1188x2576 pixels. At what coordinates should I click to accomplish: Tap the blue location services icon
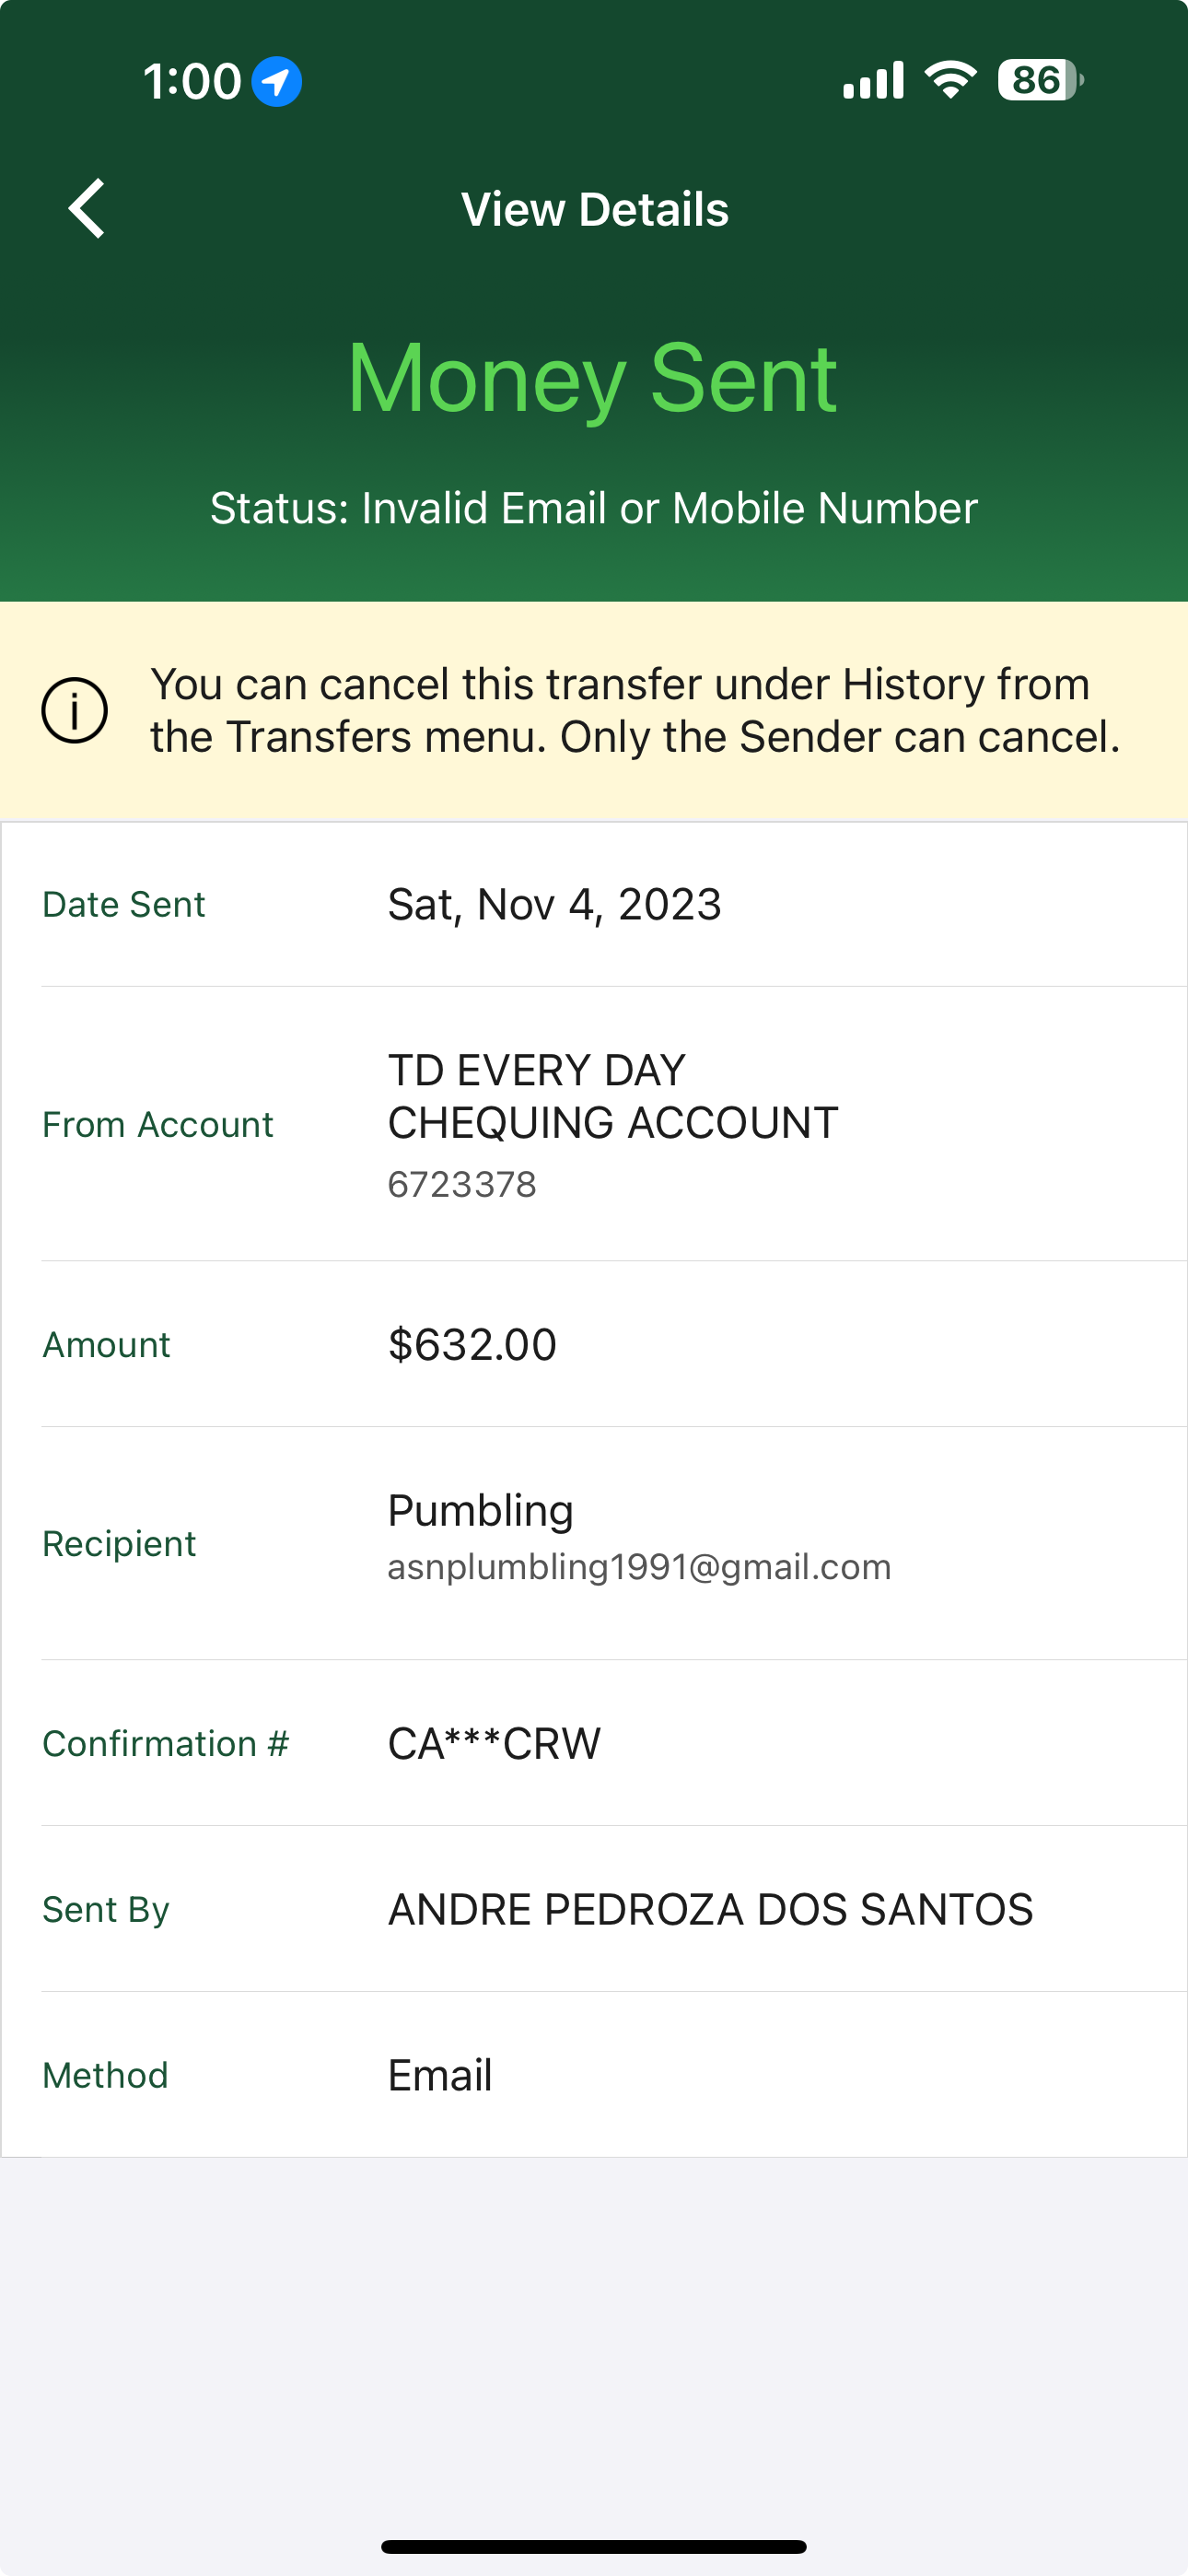tap(276, 81)
